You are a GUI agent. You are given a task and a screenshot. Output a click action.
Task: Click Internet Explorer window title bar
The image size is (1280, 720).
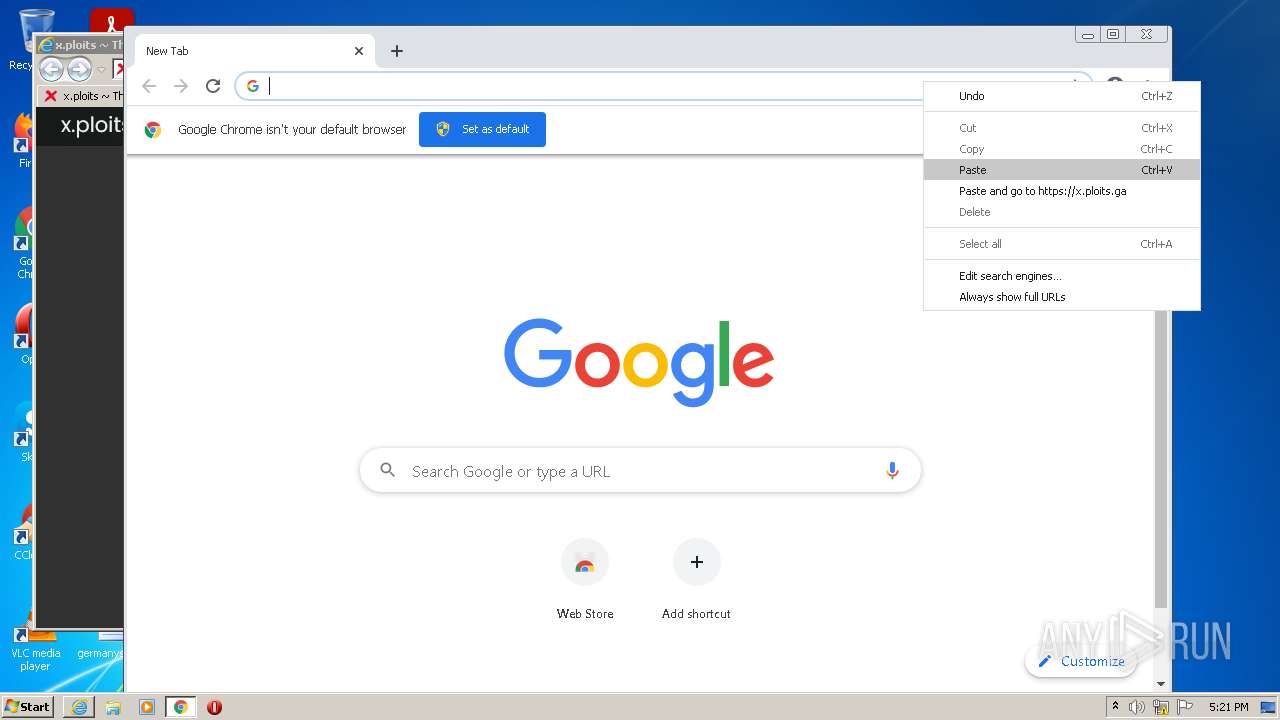pyautogui.click(x=80, y=45)
